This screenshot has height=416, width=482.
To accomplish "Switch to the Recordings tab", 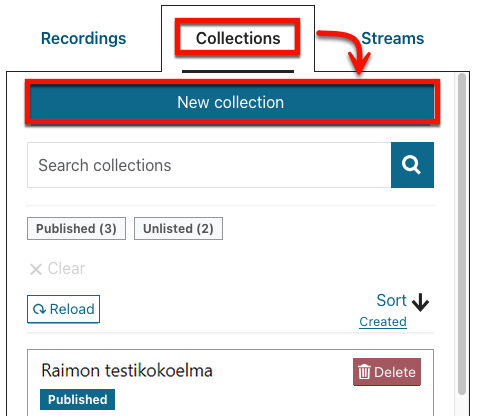I will [83, 38].
